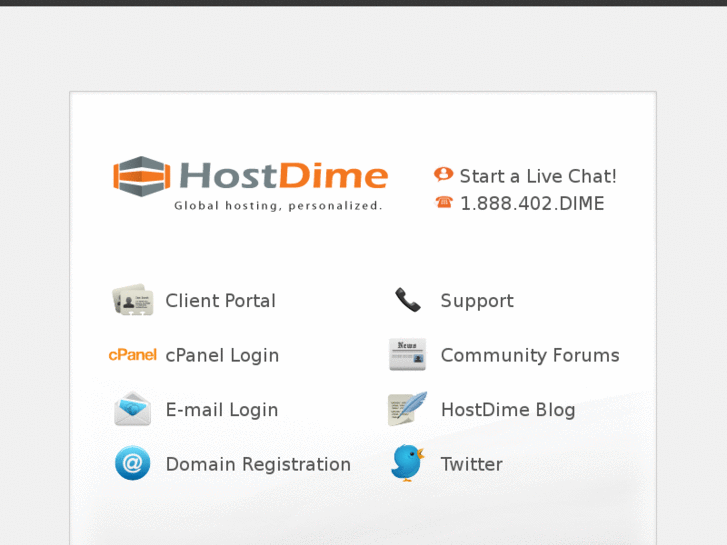The height and width of the screenshot is (545, 727).
Task: Click the feather quill Blog icon
Action: tap(407, 409)
